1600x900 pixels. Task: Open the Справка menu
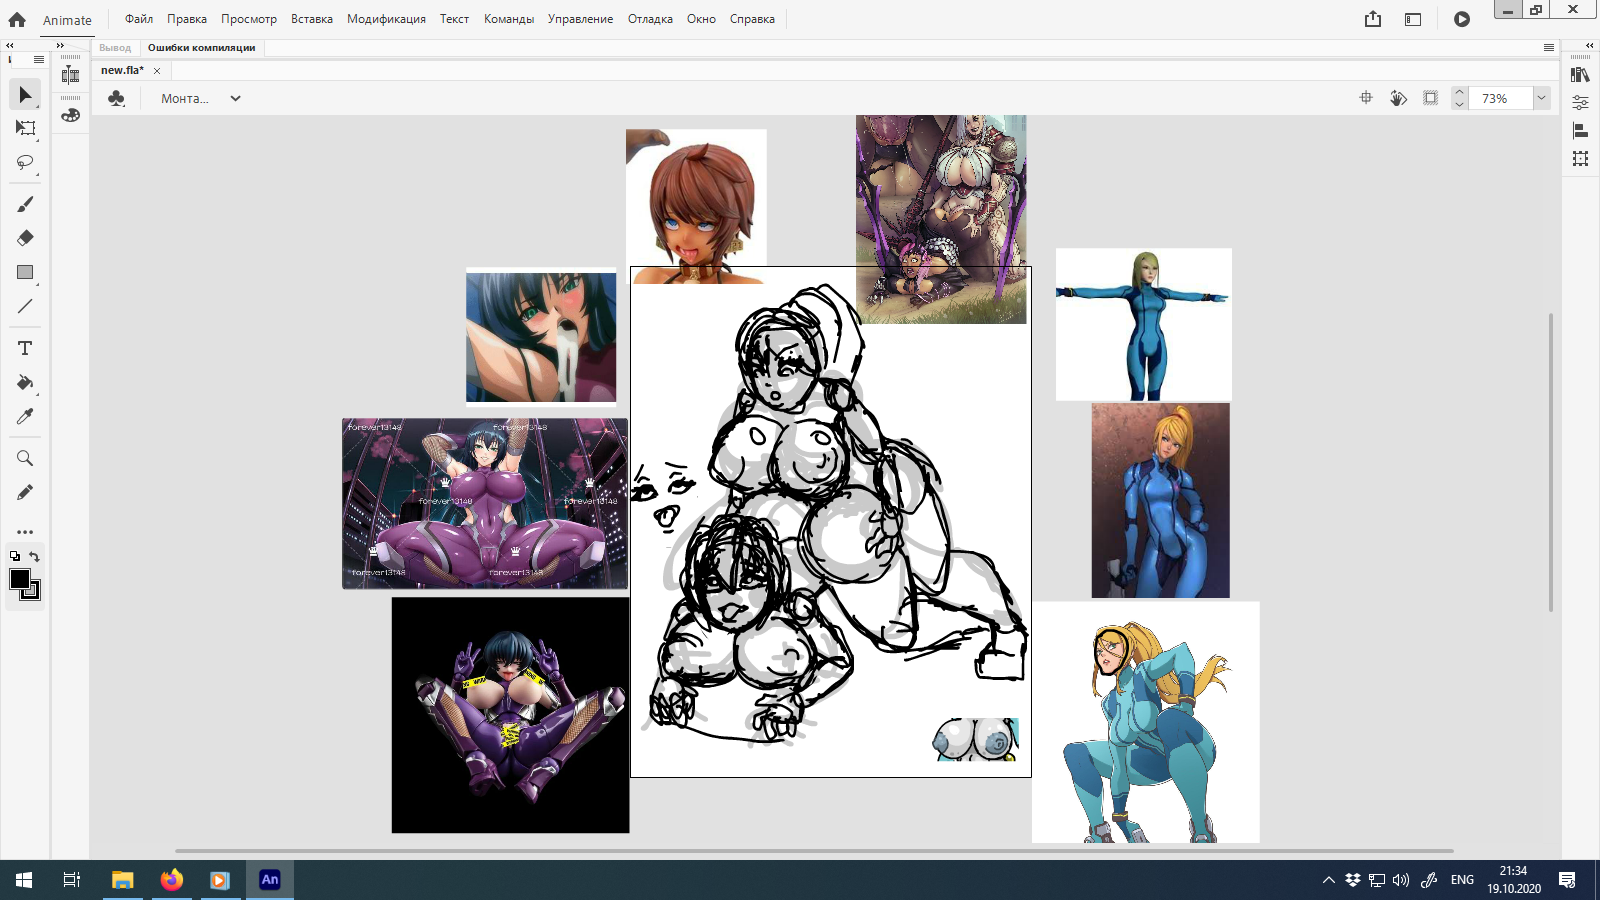coord(752,19)
